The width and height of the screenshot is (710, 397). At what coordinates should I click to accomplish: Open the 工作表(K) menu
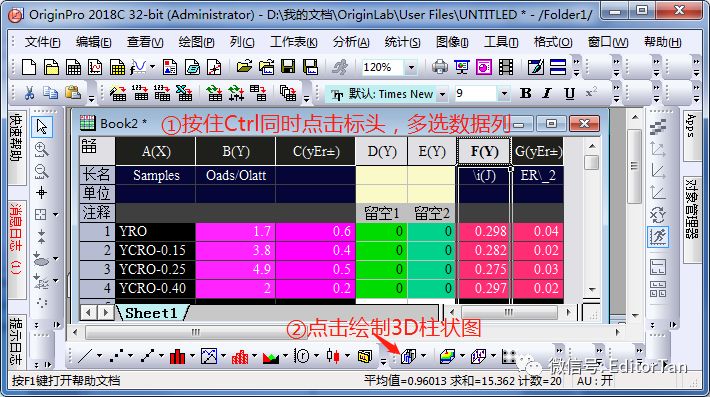(293, 42)
